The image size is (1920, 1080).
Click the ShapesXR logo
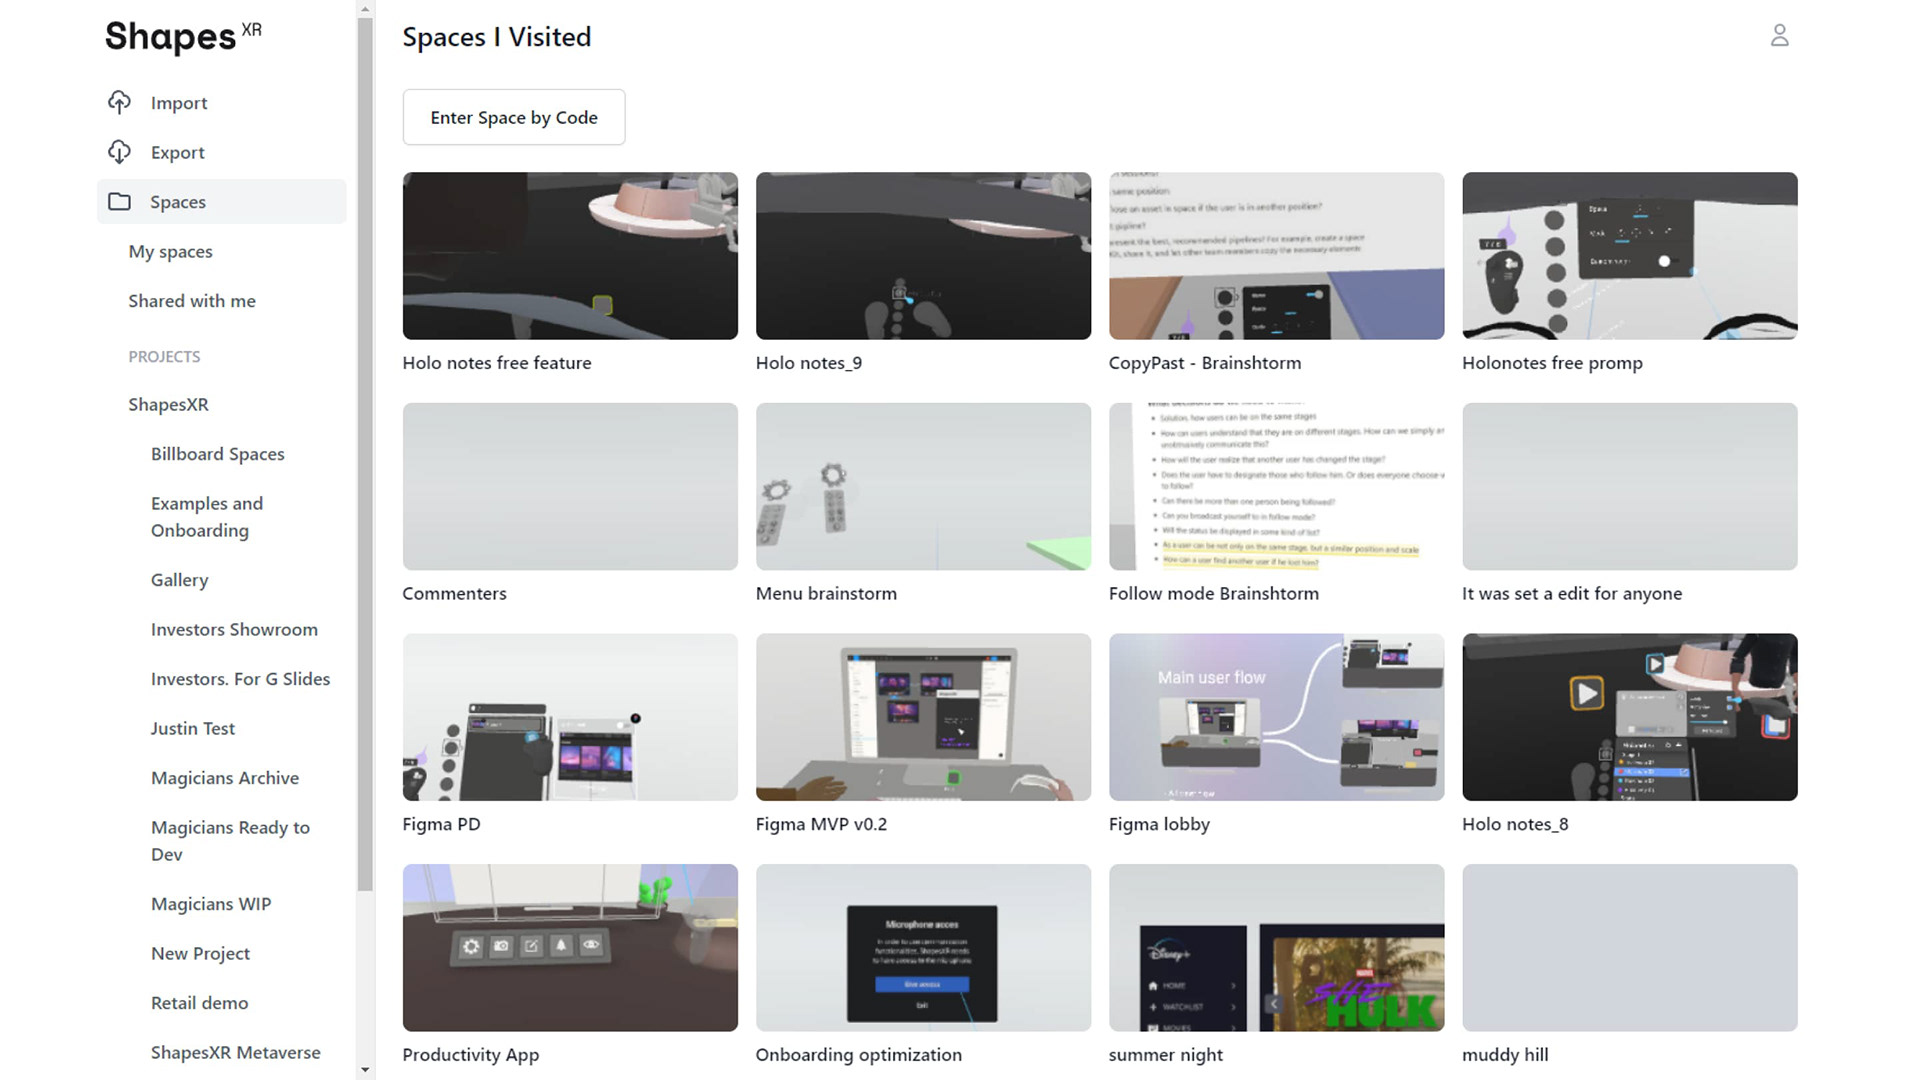pos(183,36)
